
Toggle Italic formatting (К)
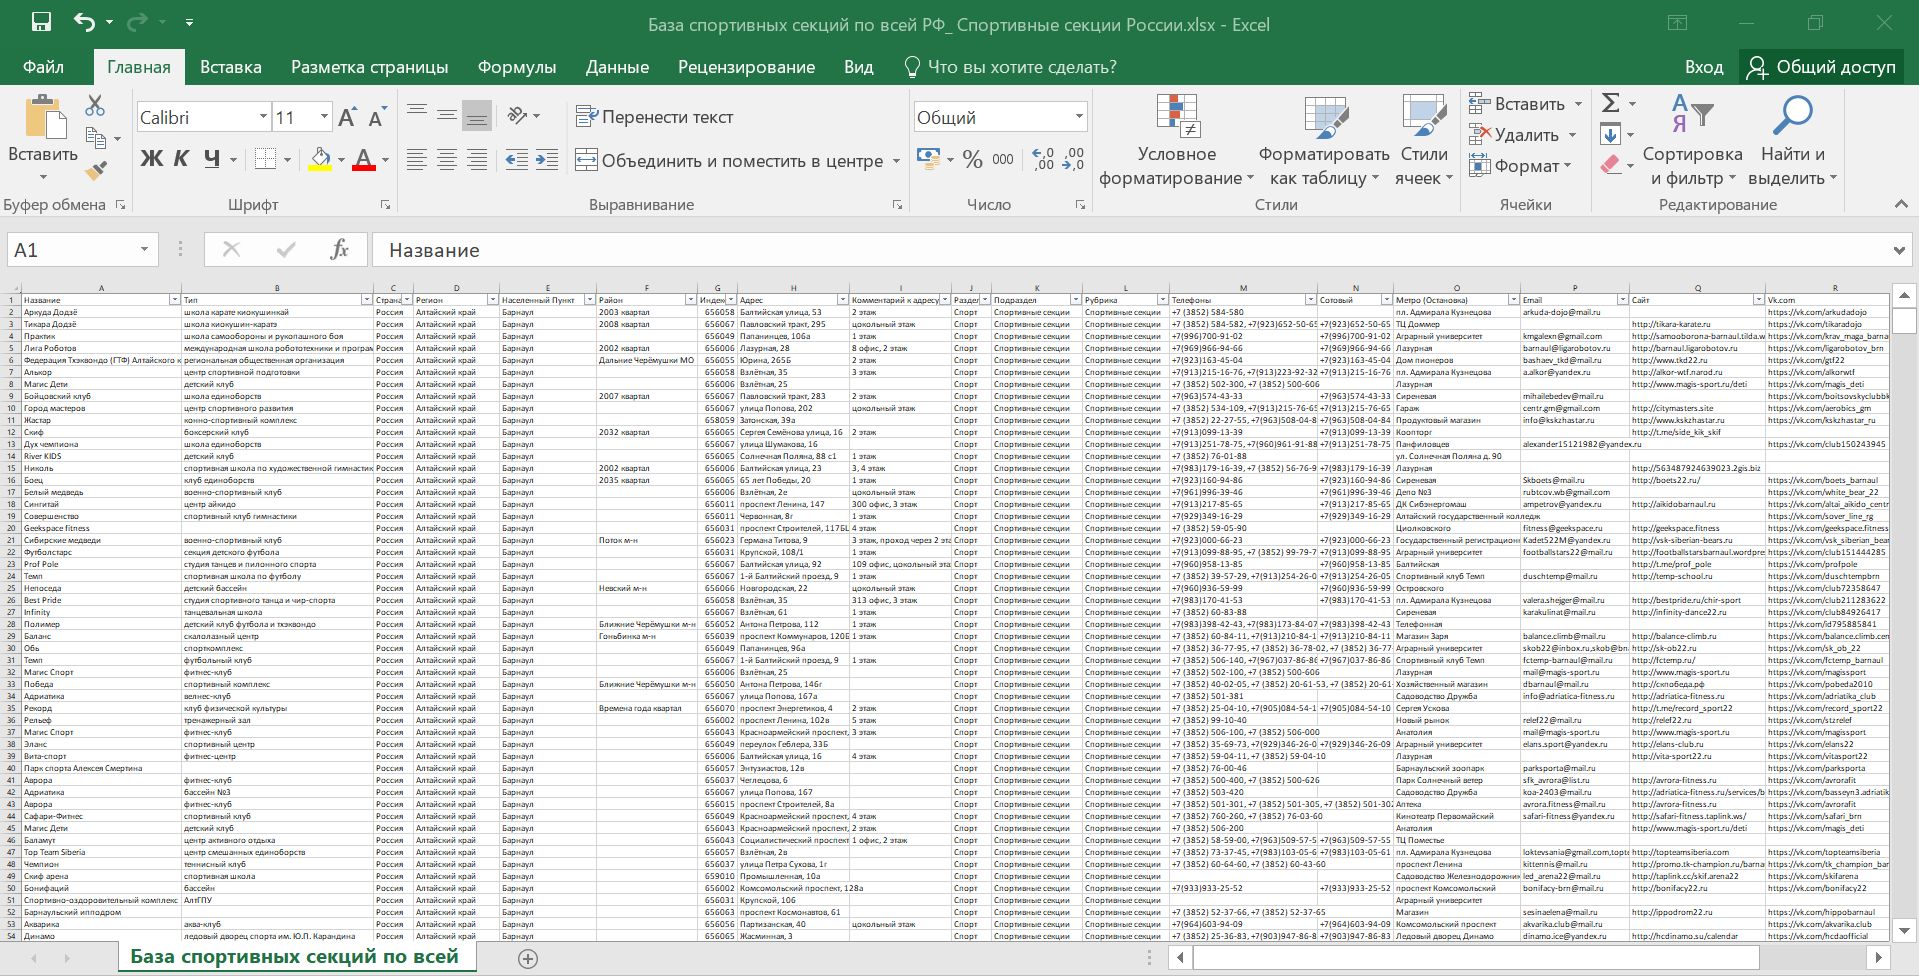point(181,159)
